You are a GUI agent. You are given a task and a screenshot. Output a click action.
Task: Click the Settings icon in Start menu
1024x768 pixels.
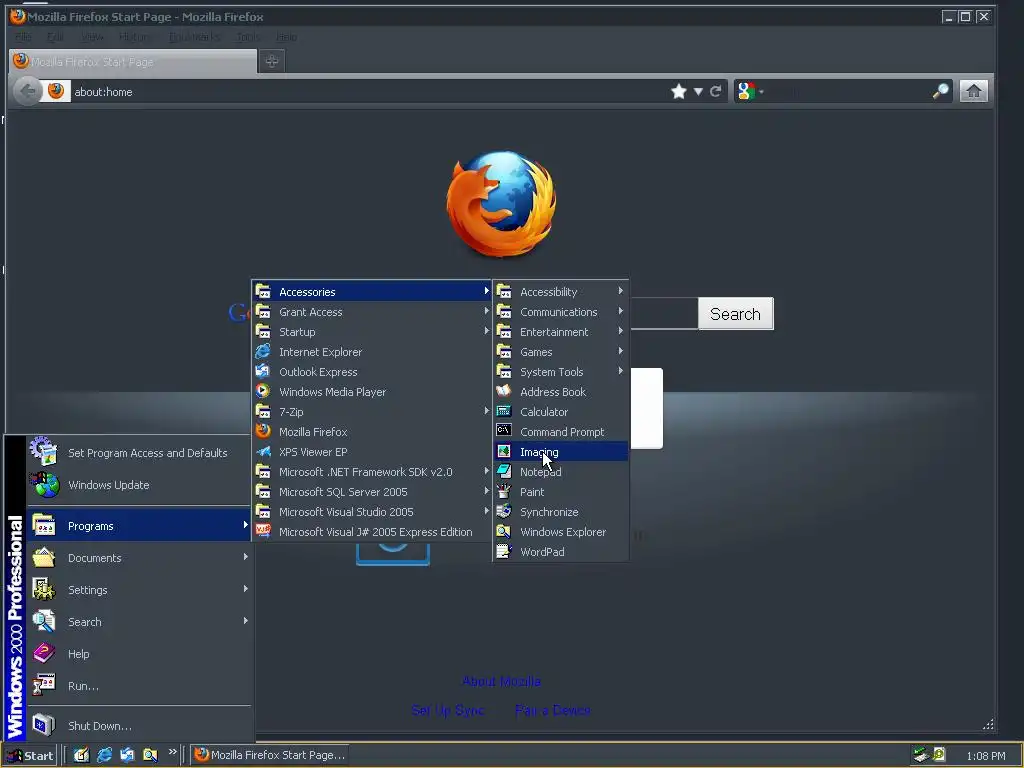tap(44, 589)
